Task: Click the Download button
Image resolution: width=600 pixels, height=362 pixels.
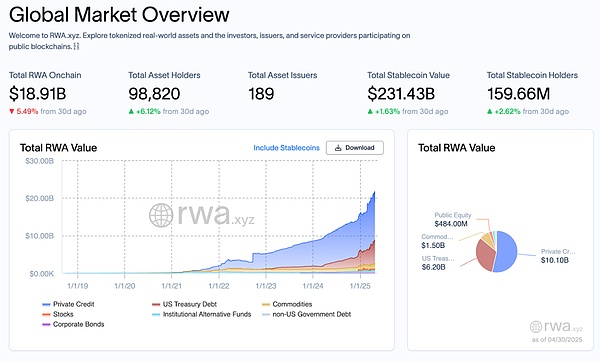Action: click(355, 148)
